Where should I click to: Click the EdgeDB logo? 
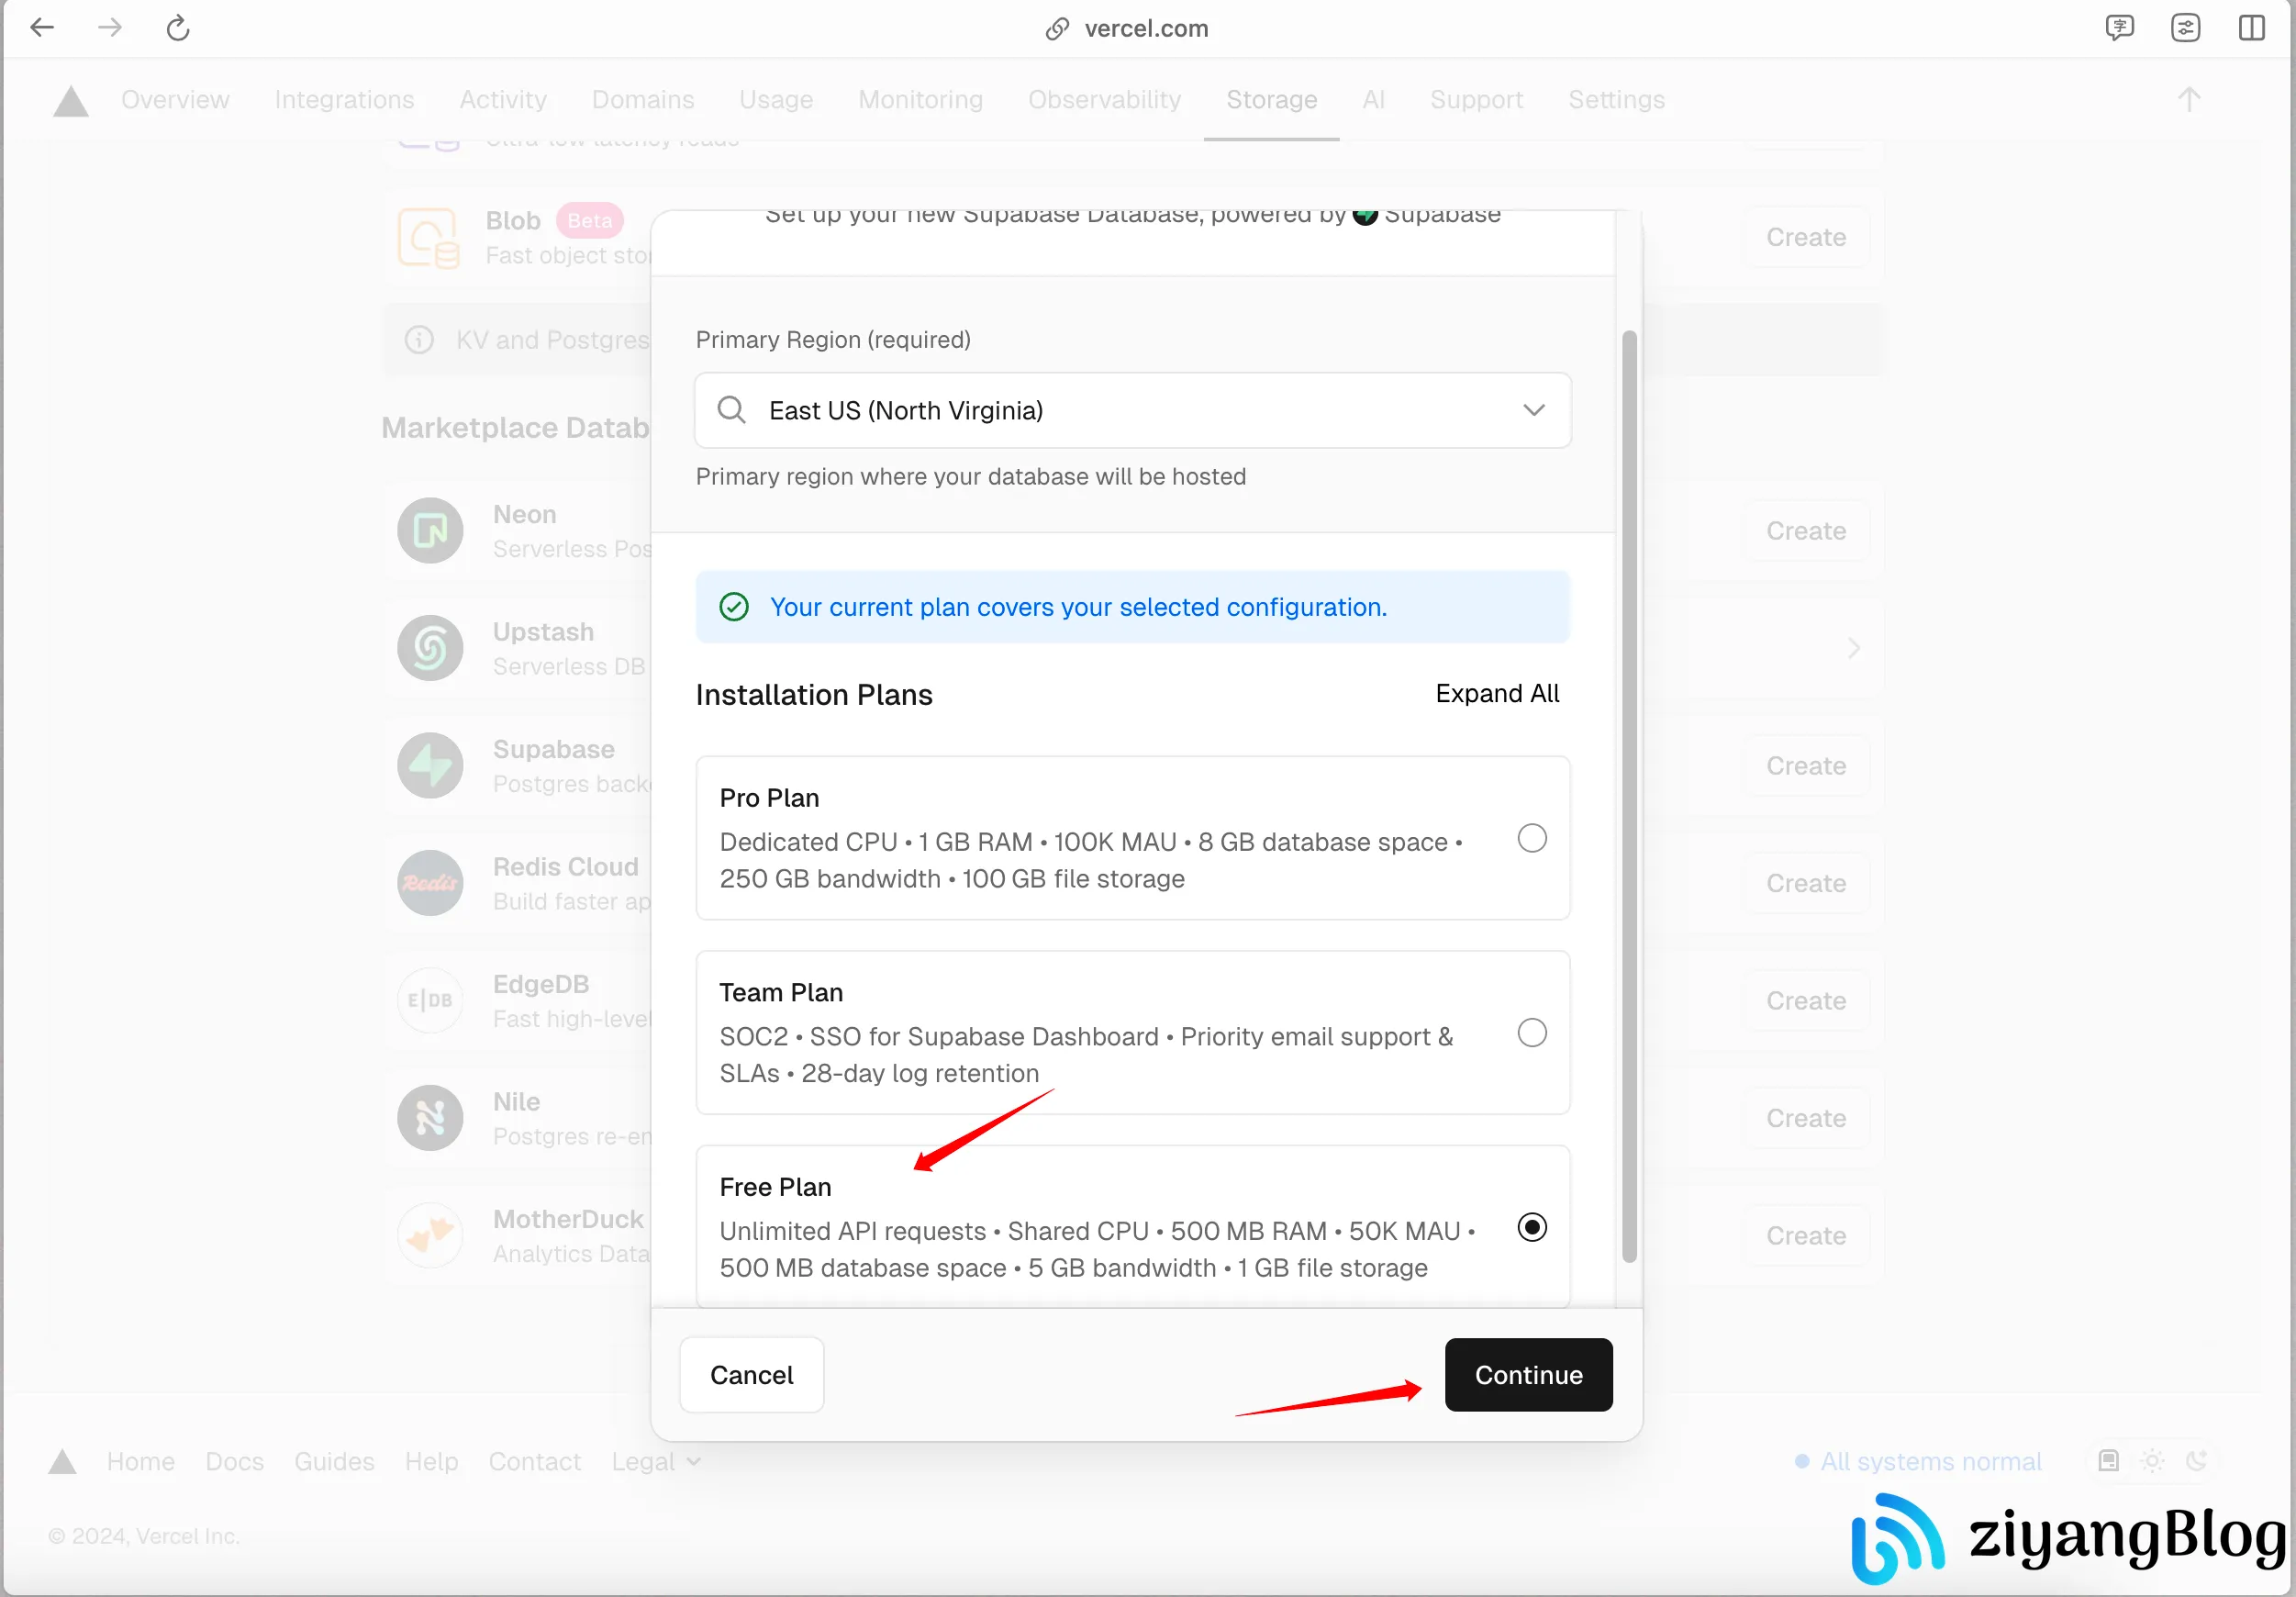(430, 1000)
